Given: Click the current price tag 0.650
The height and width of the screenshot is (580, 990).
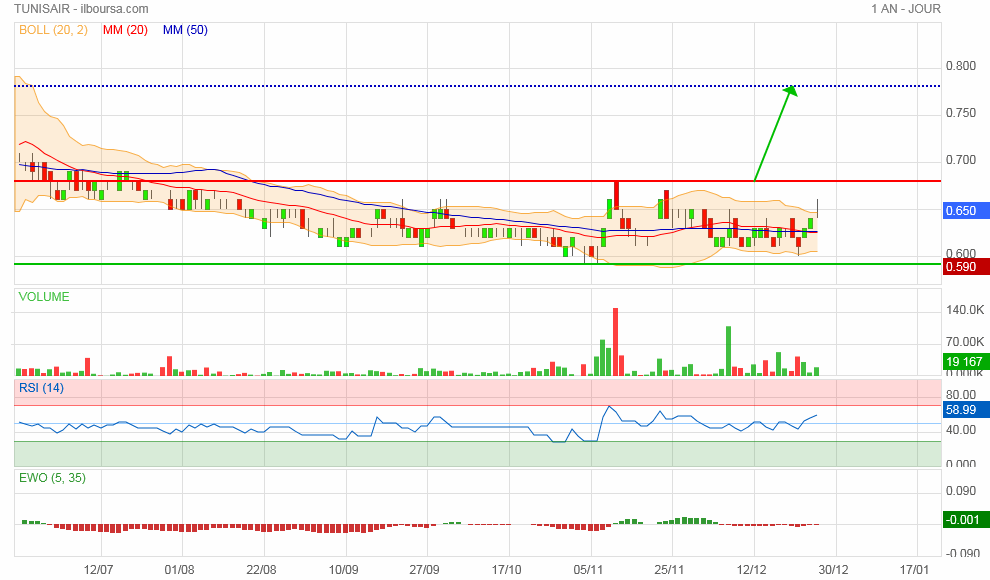Looking at the screenshot, I should tap(965, 211).
